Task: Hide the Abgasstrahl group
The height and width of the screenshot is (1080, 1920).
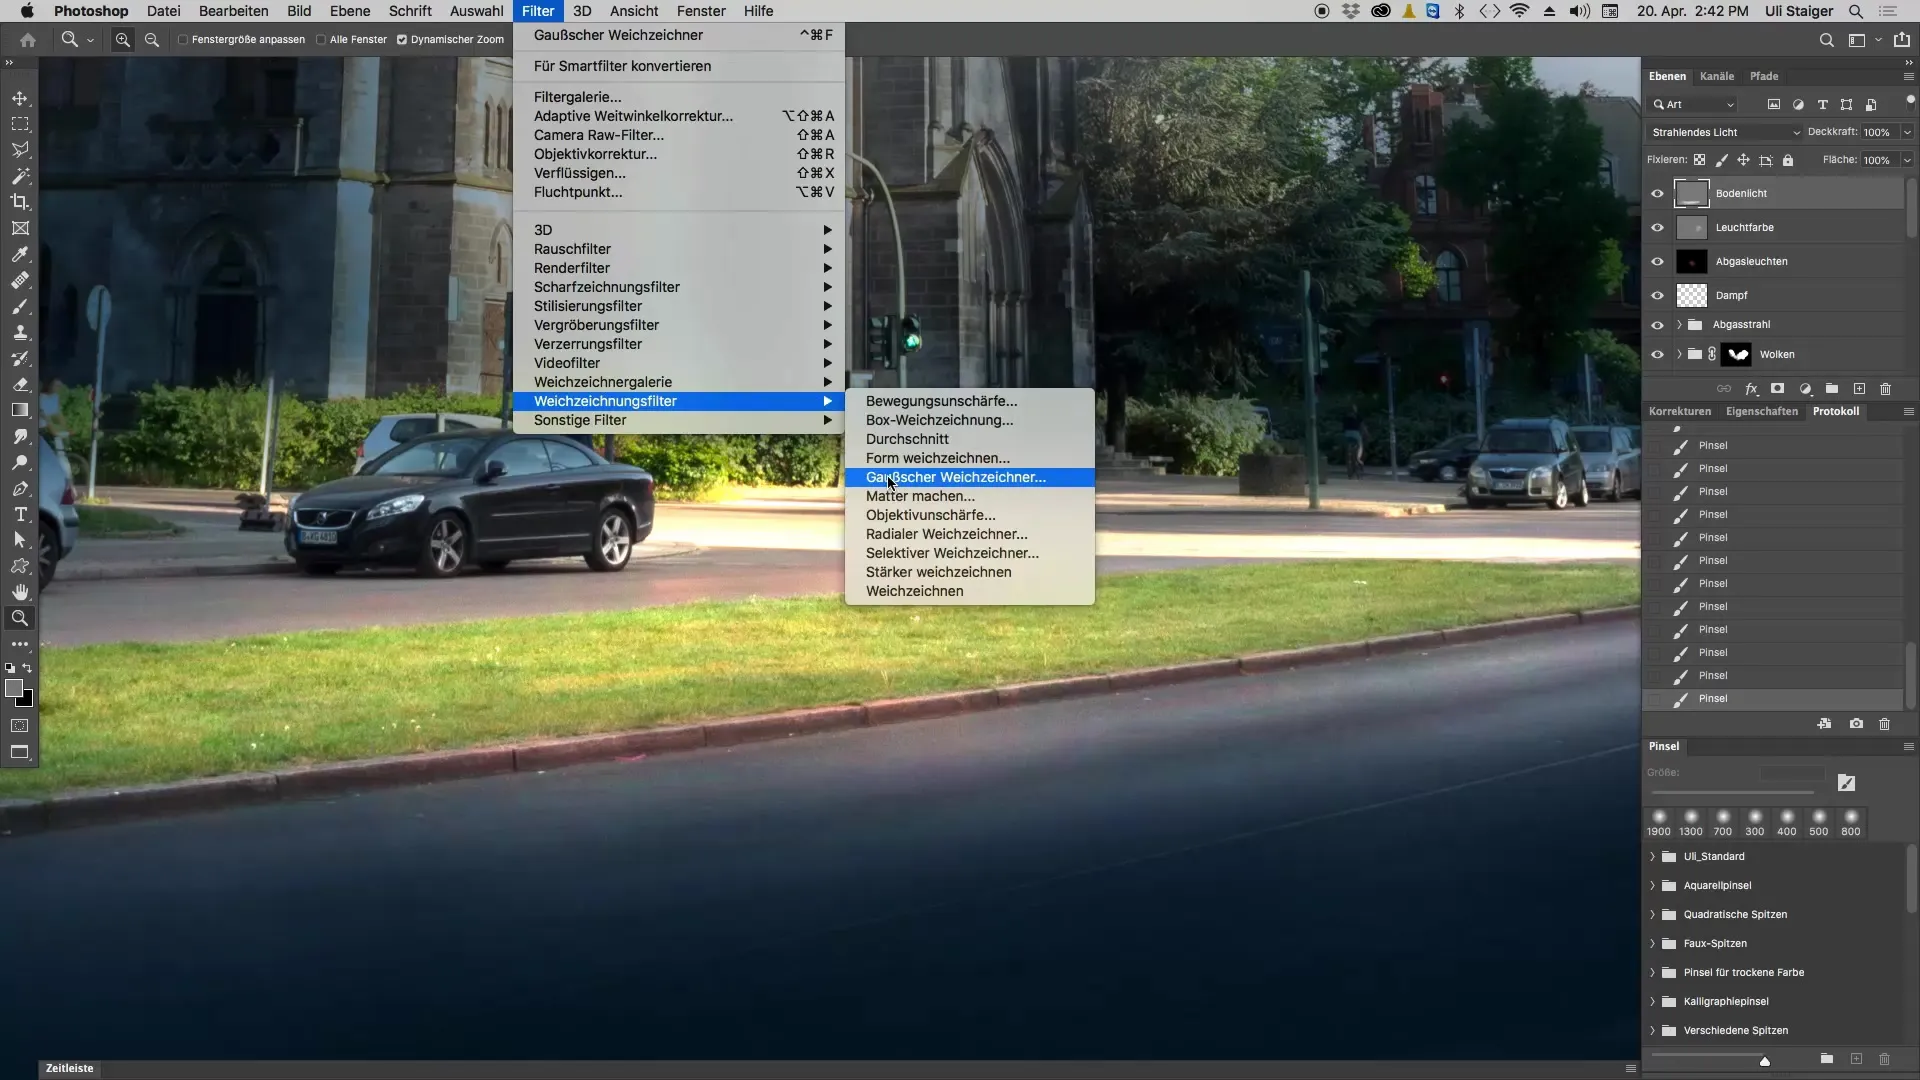Action: 1657,325
